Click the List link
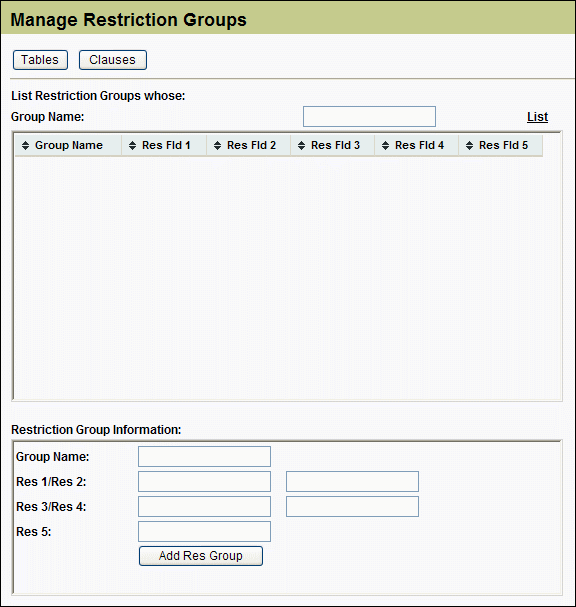The width and height of the screenshot is (576, 607). pos(537,117)
